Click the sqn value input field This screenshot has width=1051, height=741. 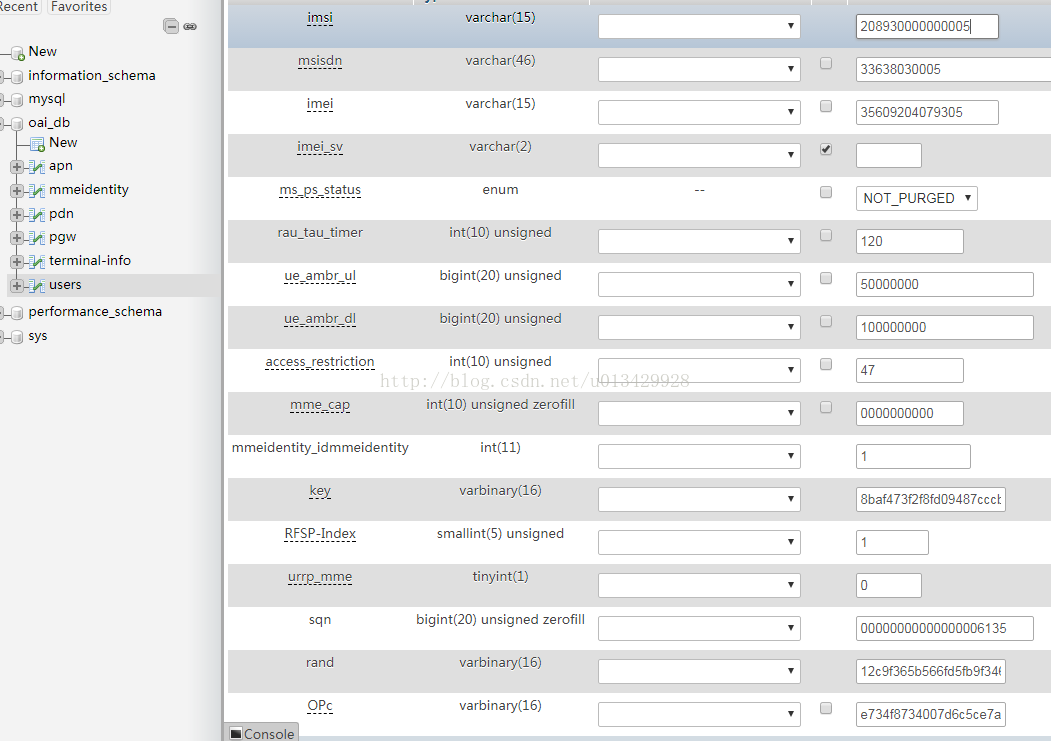click(944, 628)
